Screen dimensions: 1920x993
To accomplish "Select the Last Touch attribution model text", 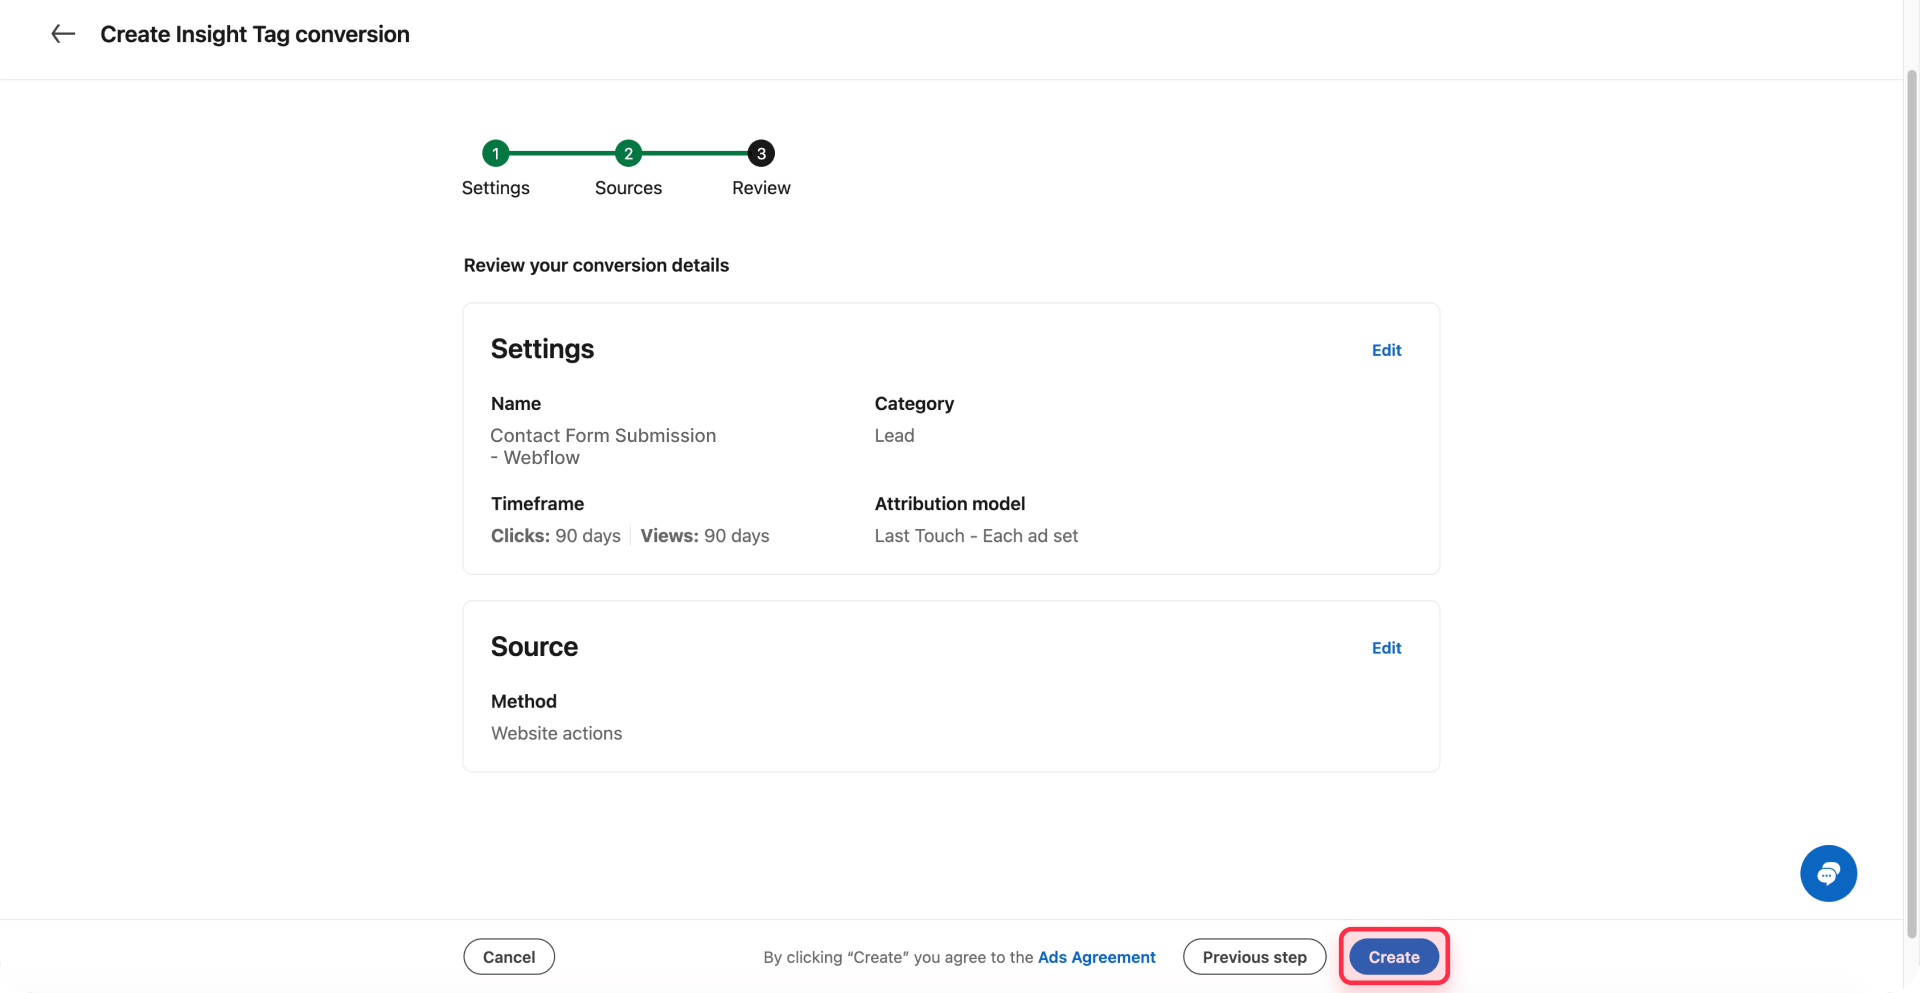I will click(976, 535).
